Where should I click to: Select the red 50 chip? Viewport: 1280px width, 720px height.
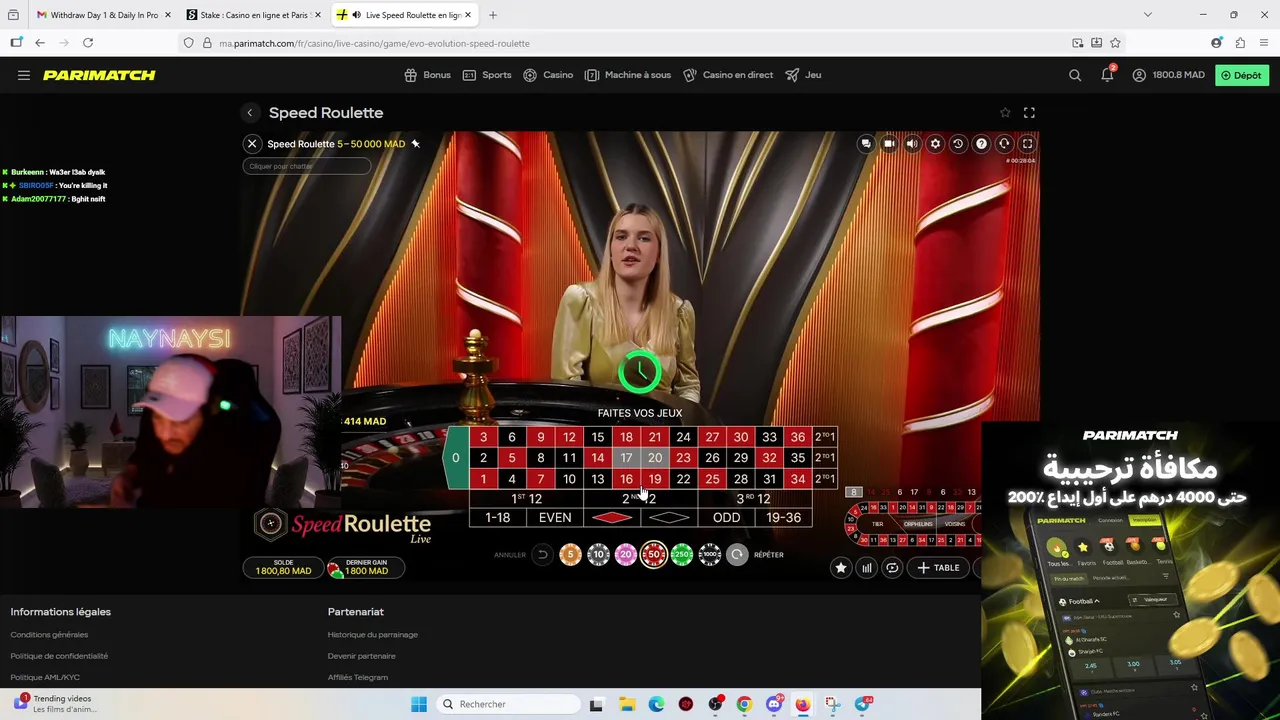pos(654,554)
